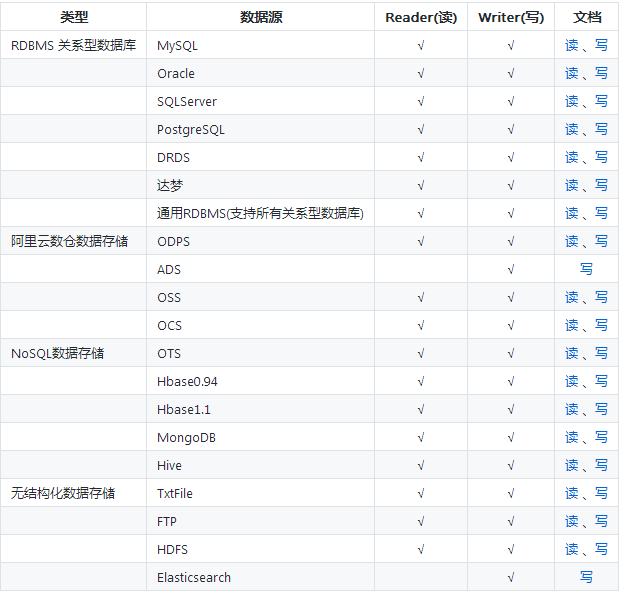The height and width of the screenshot is (592, 620).
Task: Open the 读 doc link for TxtFile
Action: [x=572, y=493]
